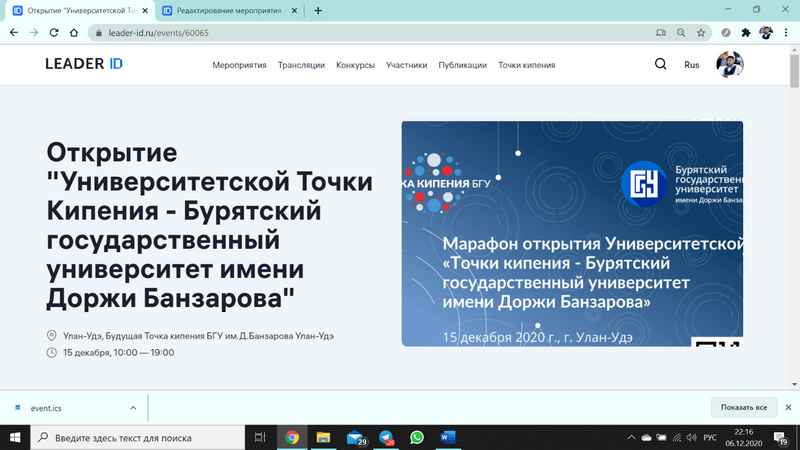Image resolution: width=800 pixels, height=450 pixels.
Task: Click the Показать все downloads button
Action: click(743, 408)
